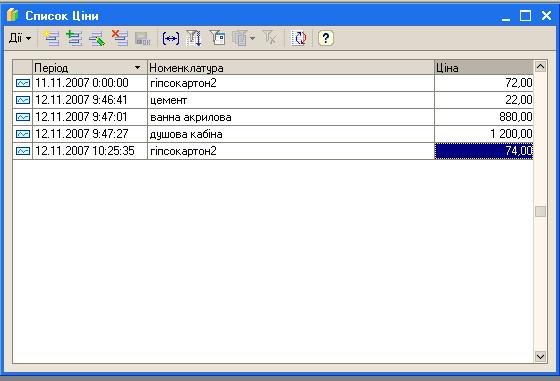Screen dimensions: 560x381
Task: Click scrollbar down arrow in list
Action: point(540,356)
